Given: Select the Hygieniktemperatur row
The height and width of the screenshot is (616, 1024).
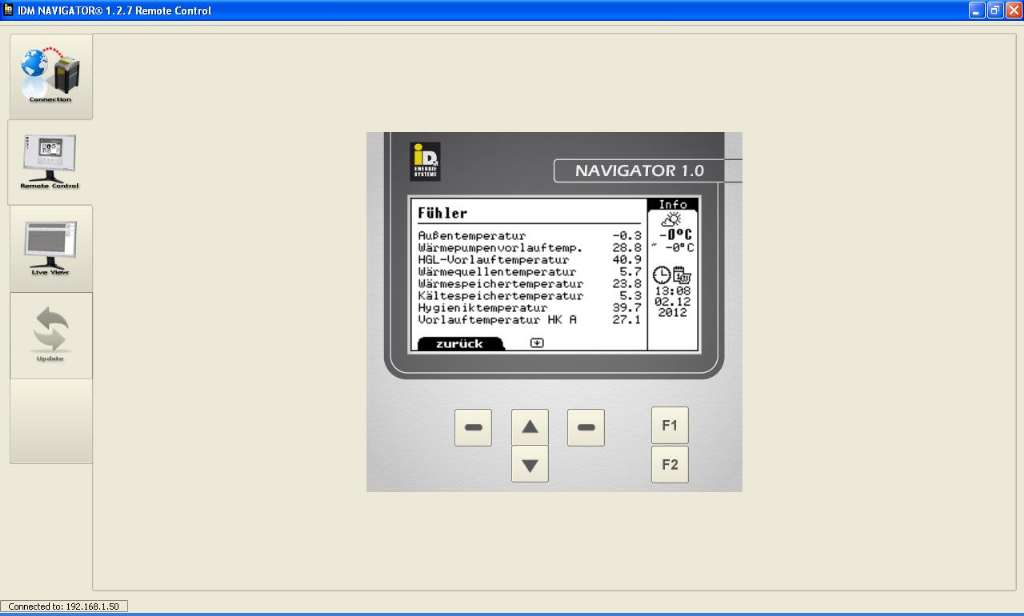Looking at the screenshot, I should [x=530, y=308].
